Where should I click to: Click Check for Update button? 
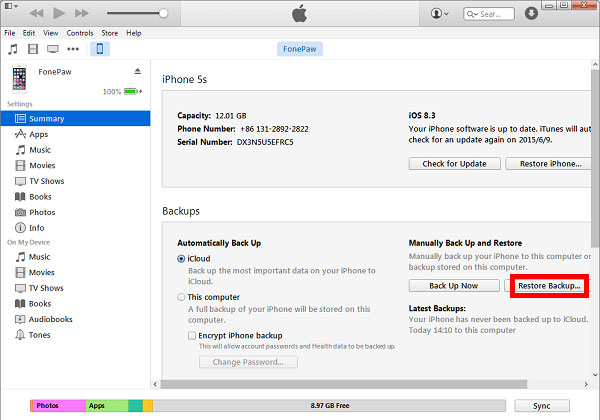pyautogui.click(x=454, y=164)
